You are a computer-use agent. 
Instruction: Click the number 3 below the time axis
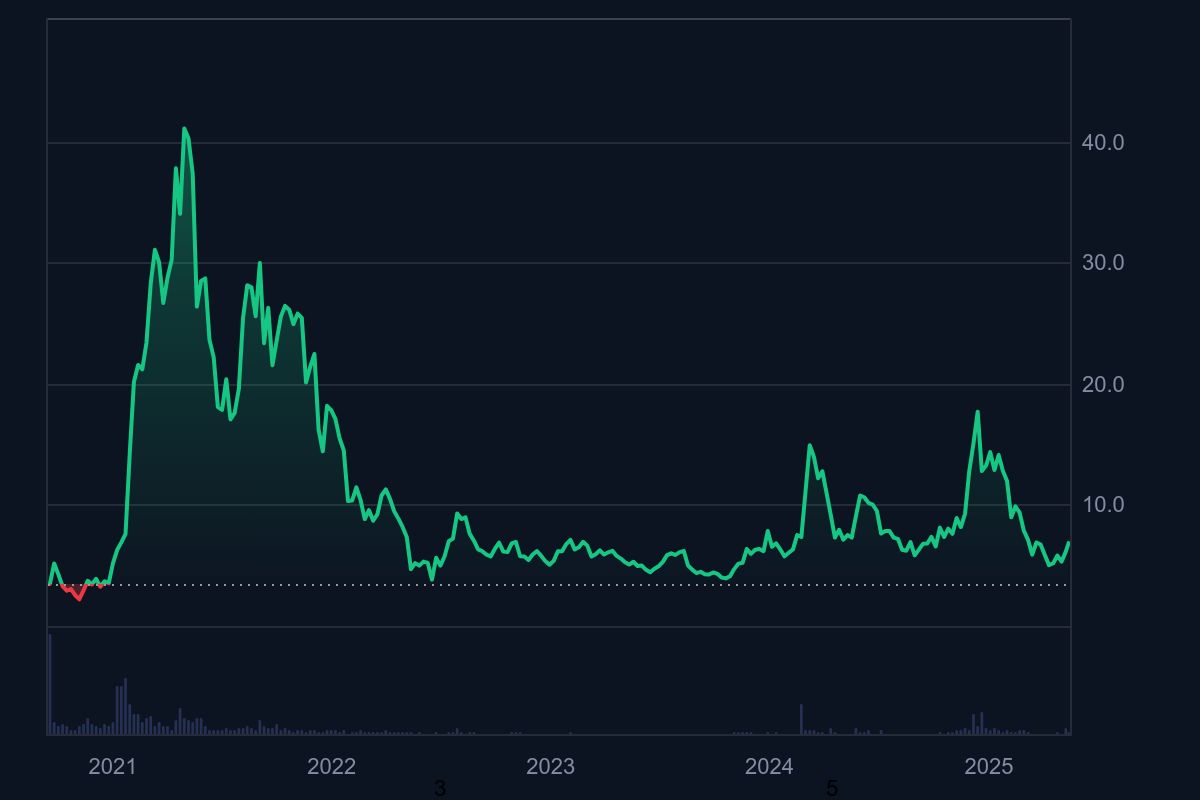coord(439,789)
